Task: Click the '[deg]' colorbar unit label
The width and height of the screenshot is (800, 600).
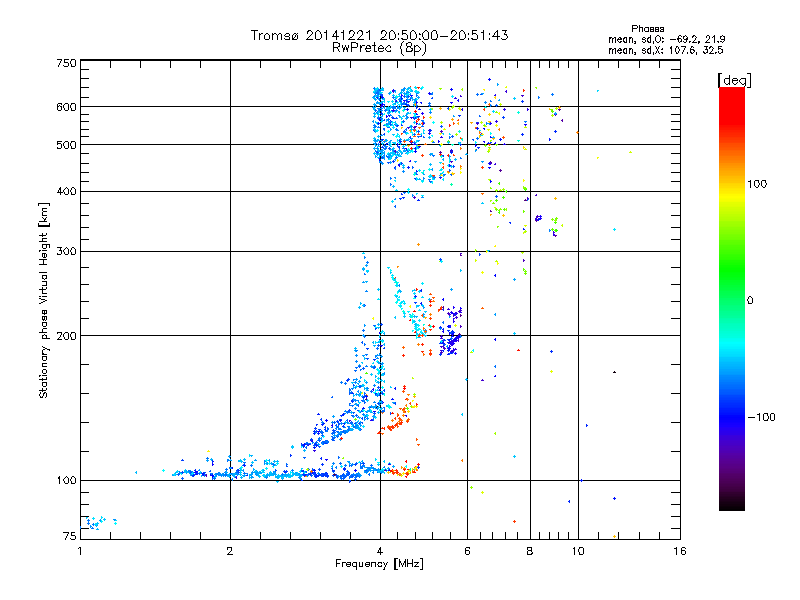Action: (x=734, y=80)
